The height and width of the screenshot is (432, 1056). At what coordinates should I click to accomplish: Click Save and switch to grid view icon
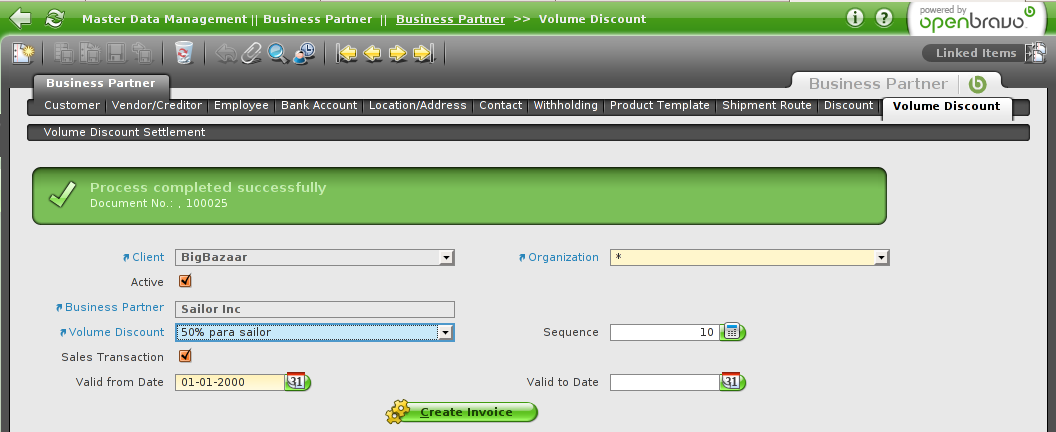point(64,53)
